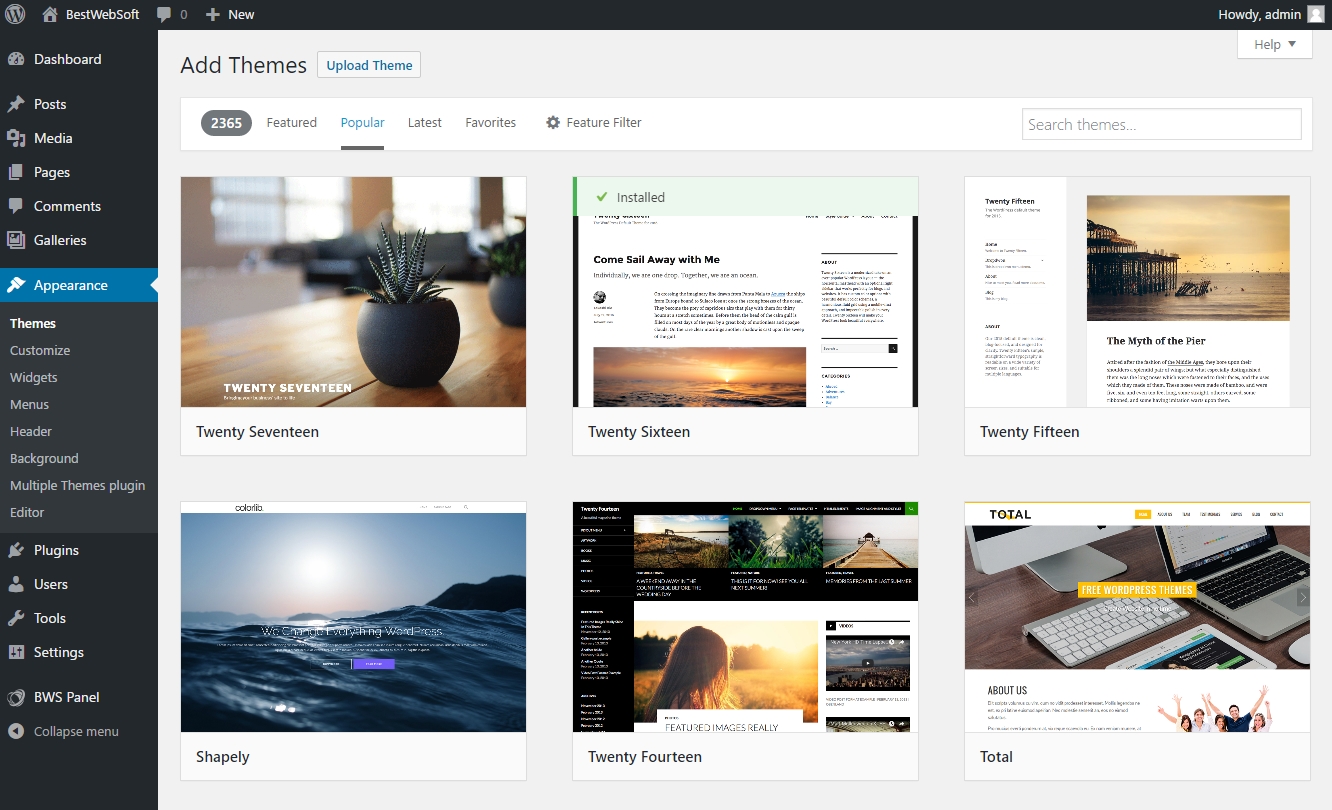
Task: Click the Add Themes page heading
Action: click(x=243, y=65)
